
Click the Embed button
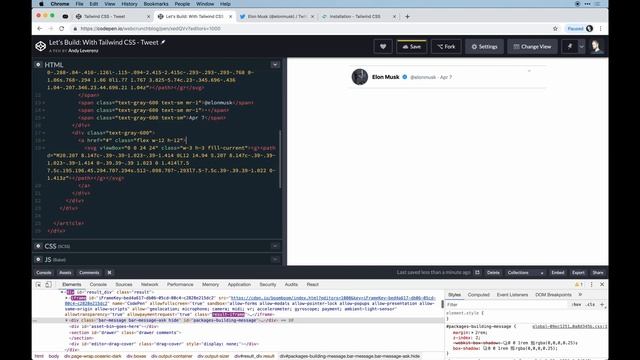click(558, 273)
